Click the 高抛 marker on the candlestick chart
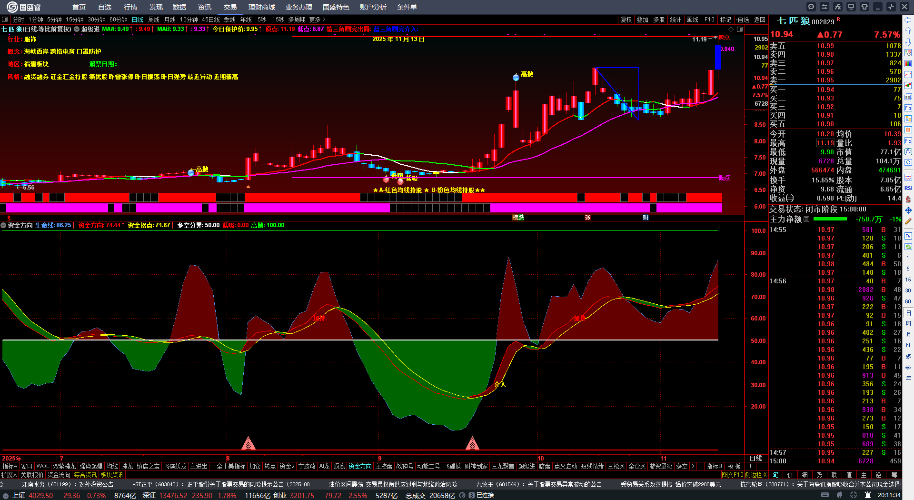This screenshot has height=500, width=914. point(527,74)
